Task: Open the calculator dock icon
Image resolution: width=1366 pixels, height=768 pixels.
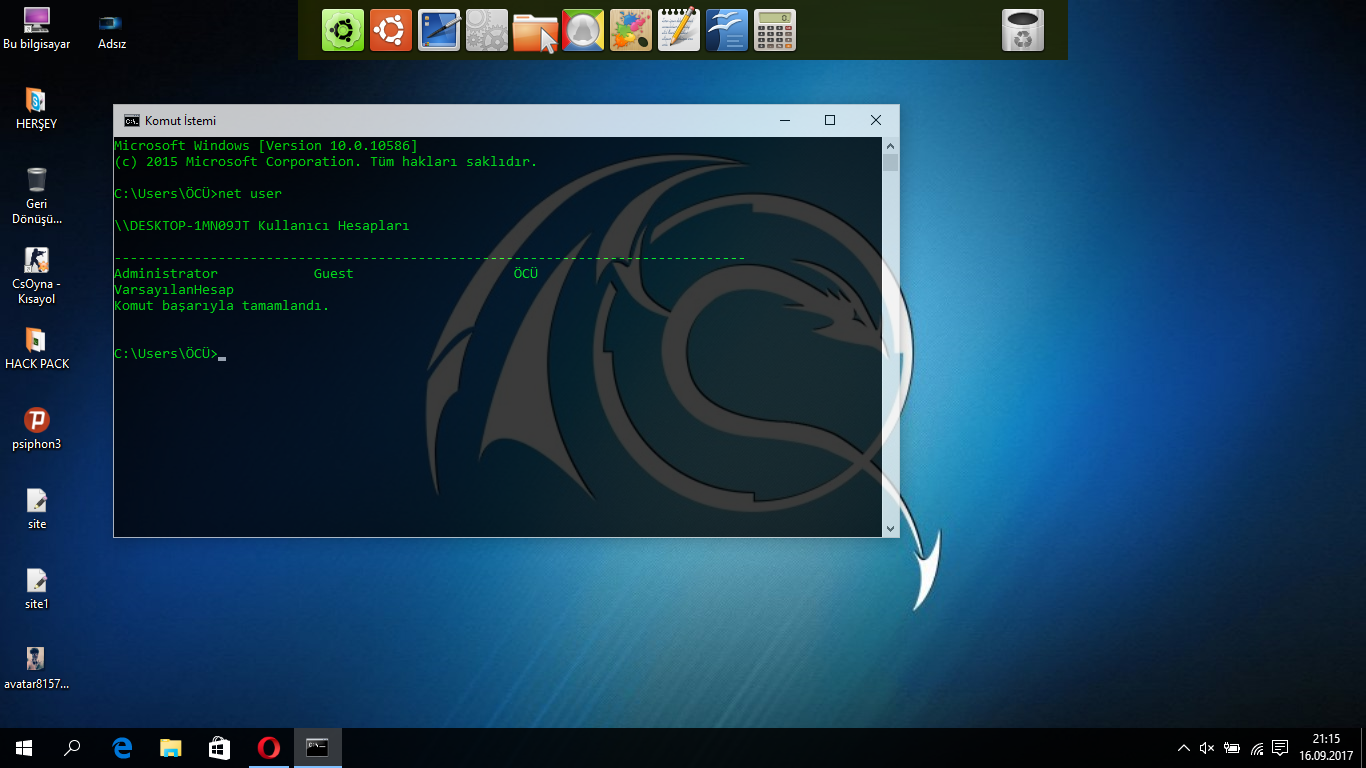Action: 775,30
